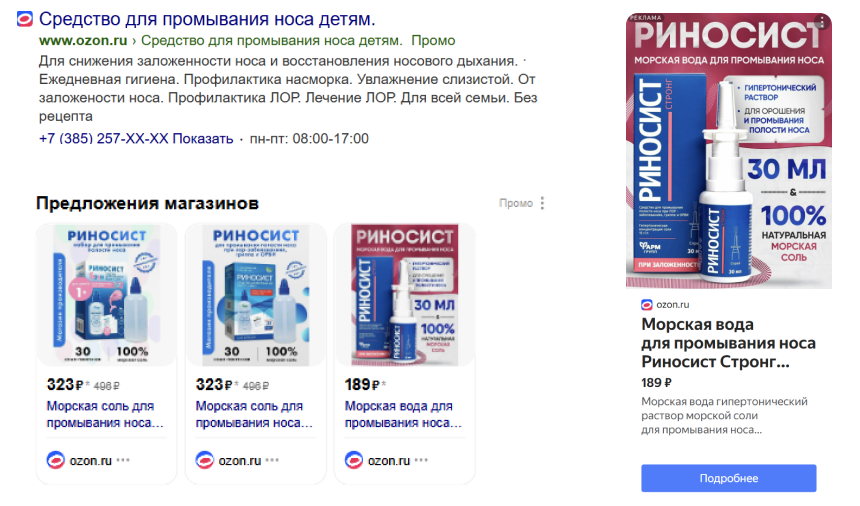Click the Ozon logo in first product card
This screenshot has height=506, width=860.
(55, 460)
